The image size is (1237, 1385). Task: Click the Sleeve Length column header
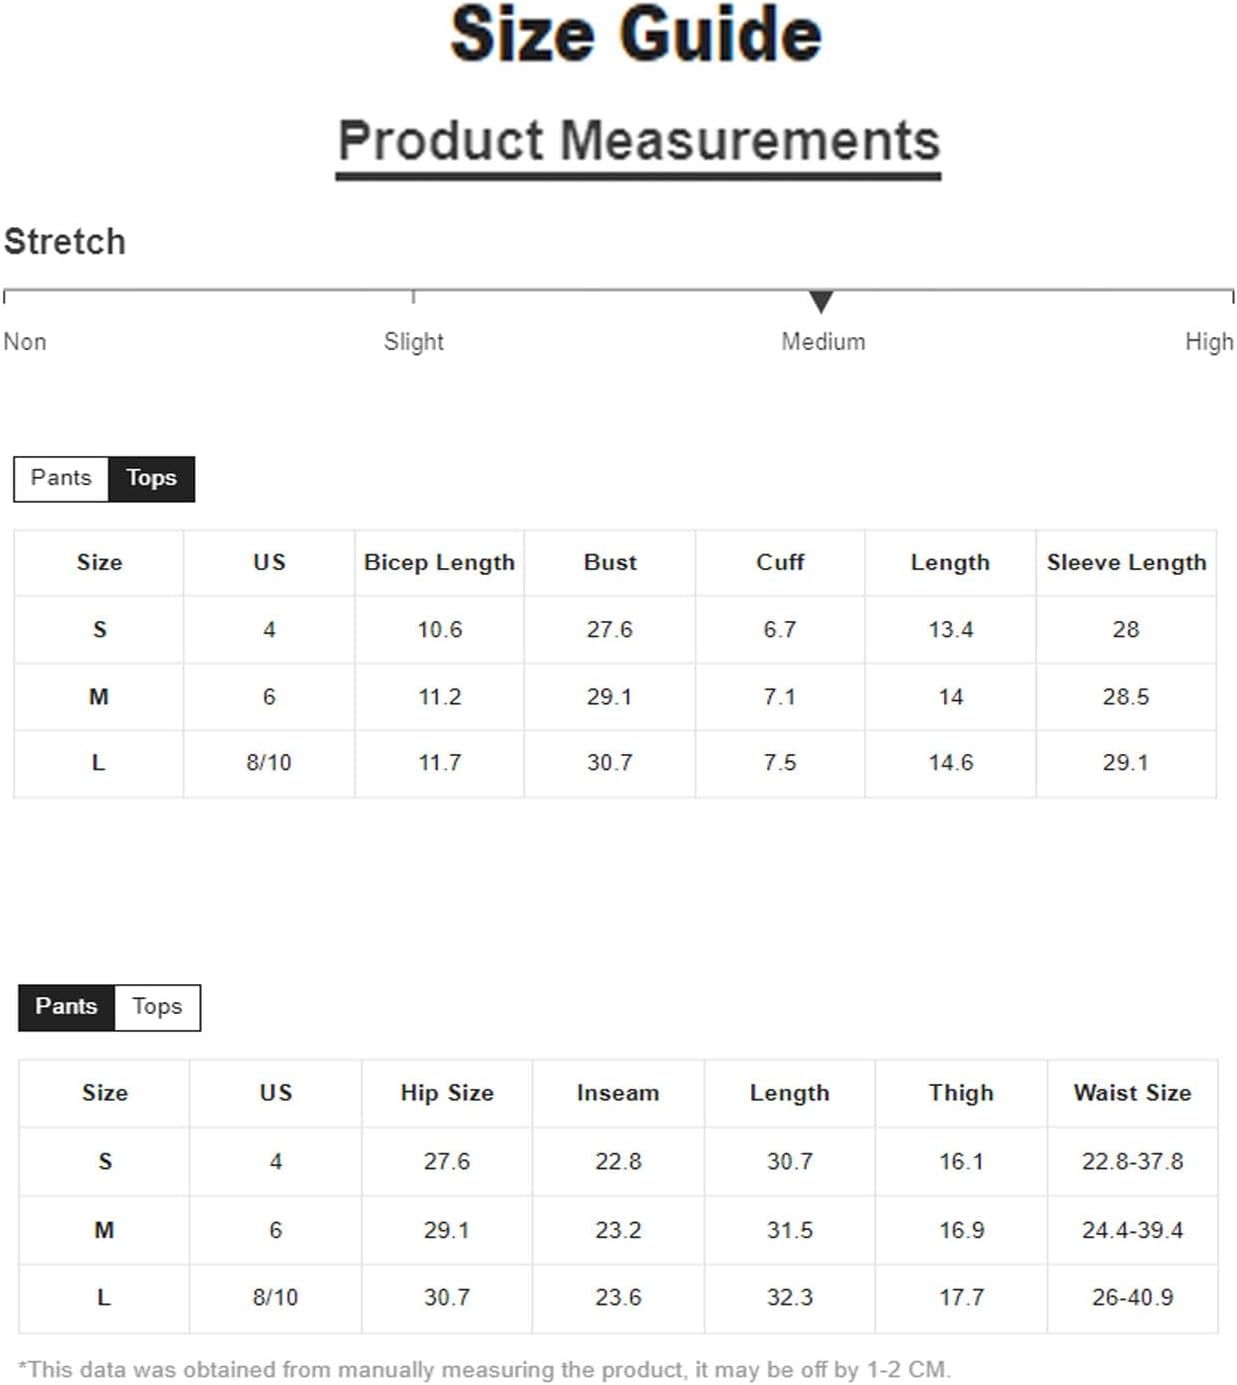pyautogui.click(x=1127, y=563)
